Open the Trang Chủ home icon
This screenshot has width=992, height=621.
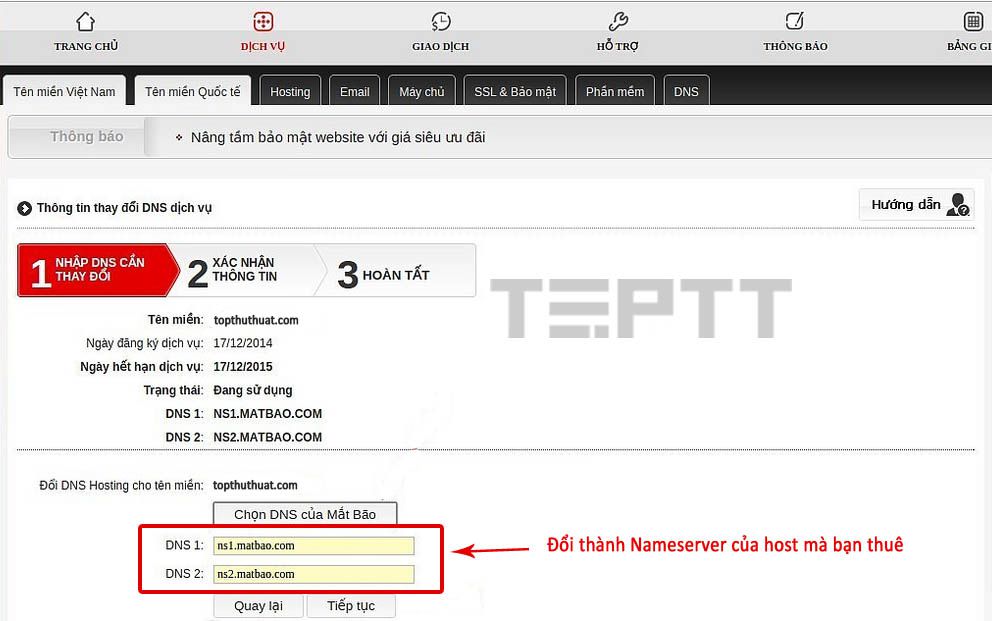click(x=85, y=22)
